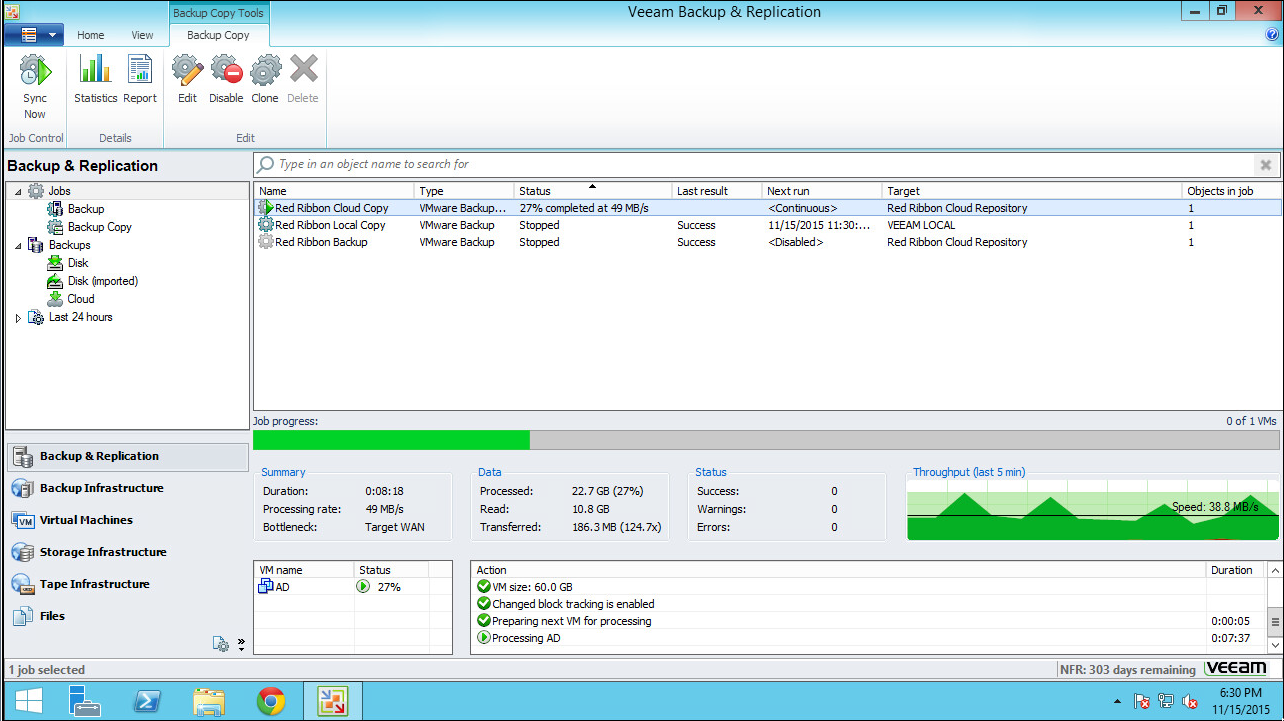The height and width of the screenshot is (721, 1284).
Task: Edit the selected backup copy job
Action: pos(187,80)
